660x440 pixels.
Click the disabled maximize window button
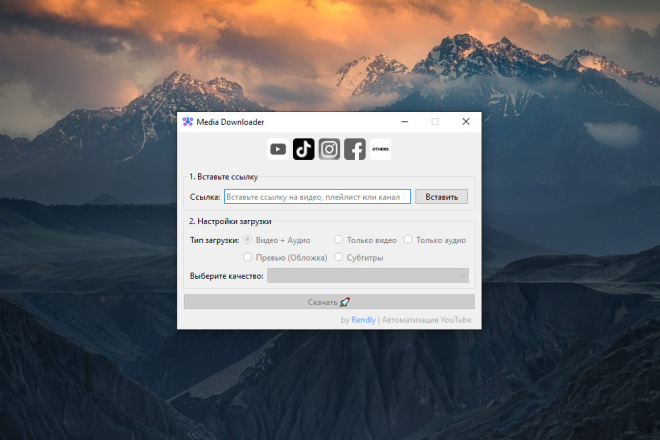pos(435,122)
